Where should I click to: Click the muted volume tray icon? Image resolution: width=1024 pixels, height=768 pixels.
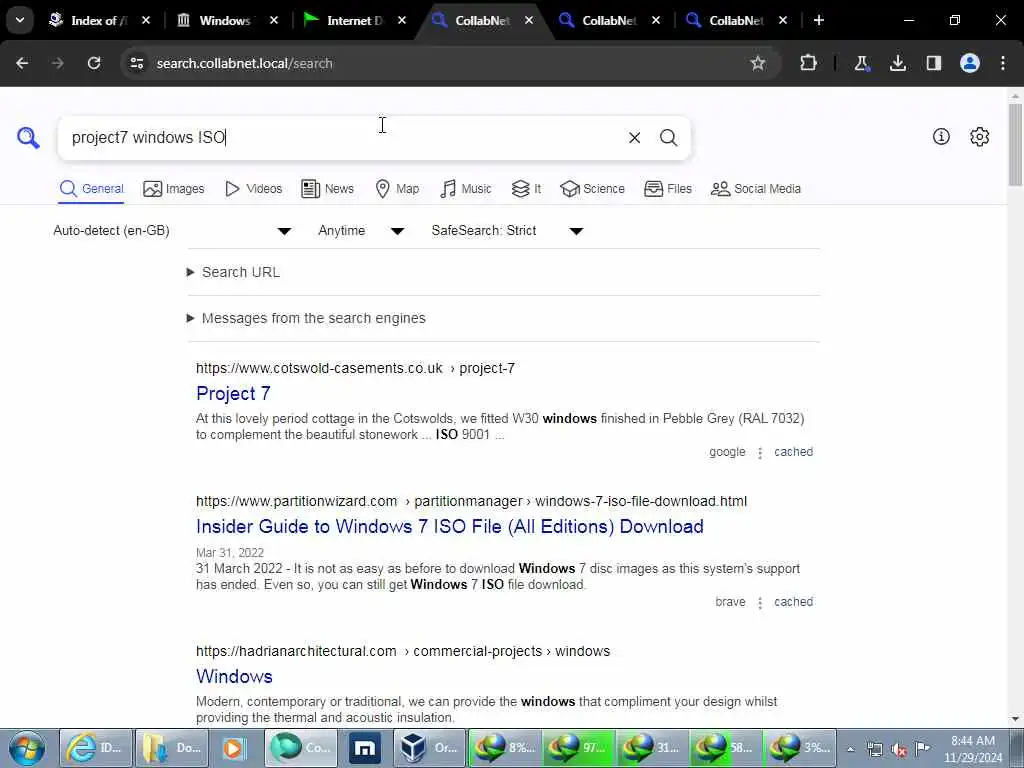tap(899, 749)
